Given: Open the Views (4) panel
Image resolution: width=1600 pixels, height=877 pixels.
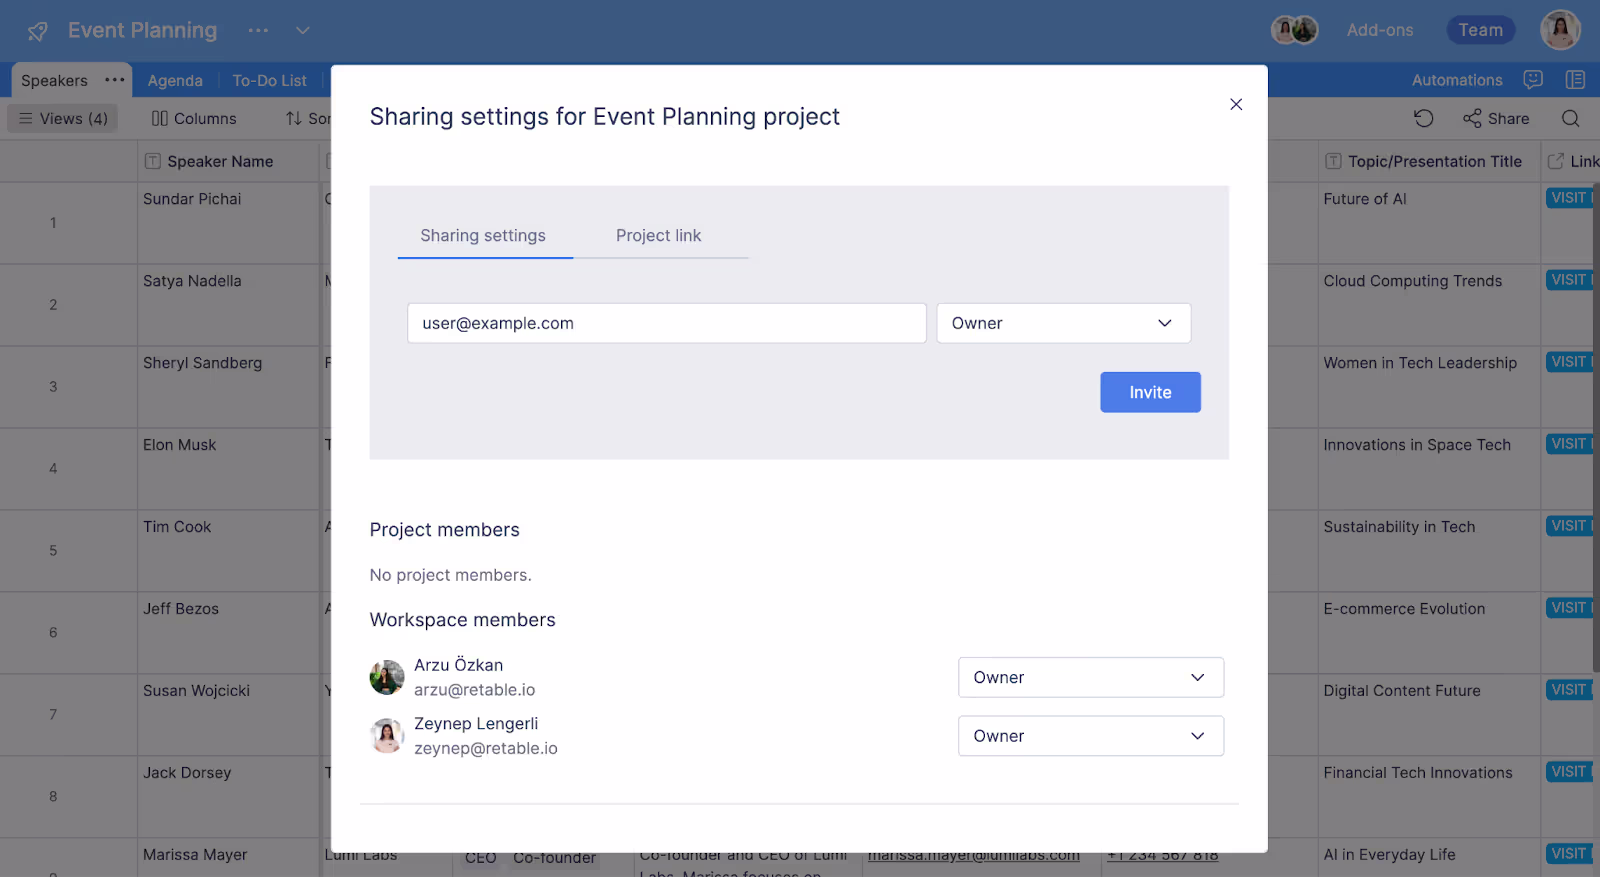Looking at the screenshot, I should pos(63,118).
